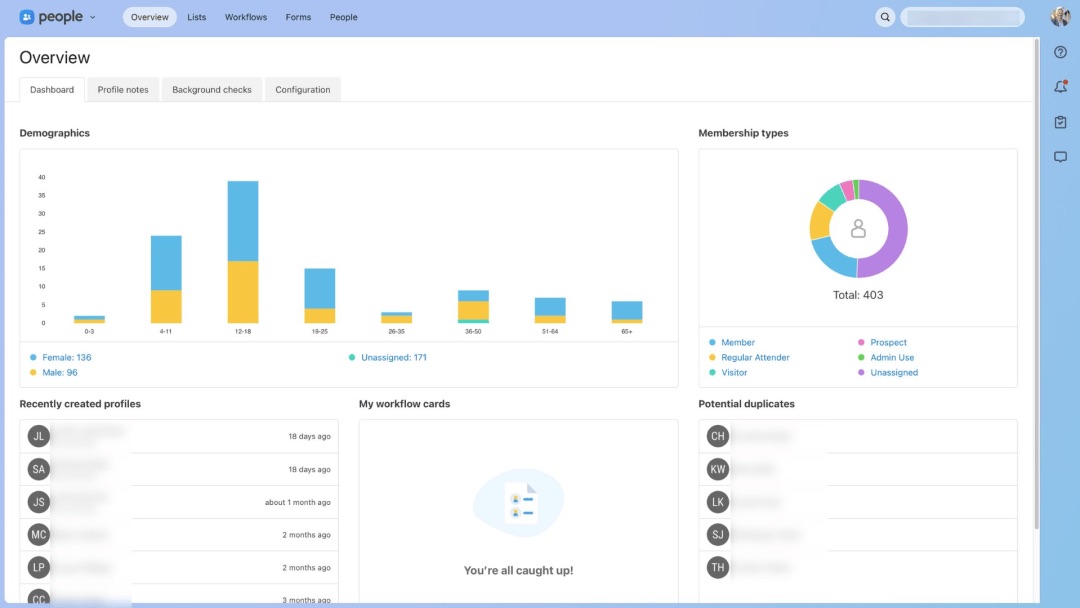This screenshot has height=608, width=1080.
Task: Switch to the Background checks tab
Action: coord(211,90)
